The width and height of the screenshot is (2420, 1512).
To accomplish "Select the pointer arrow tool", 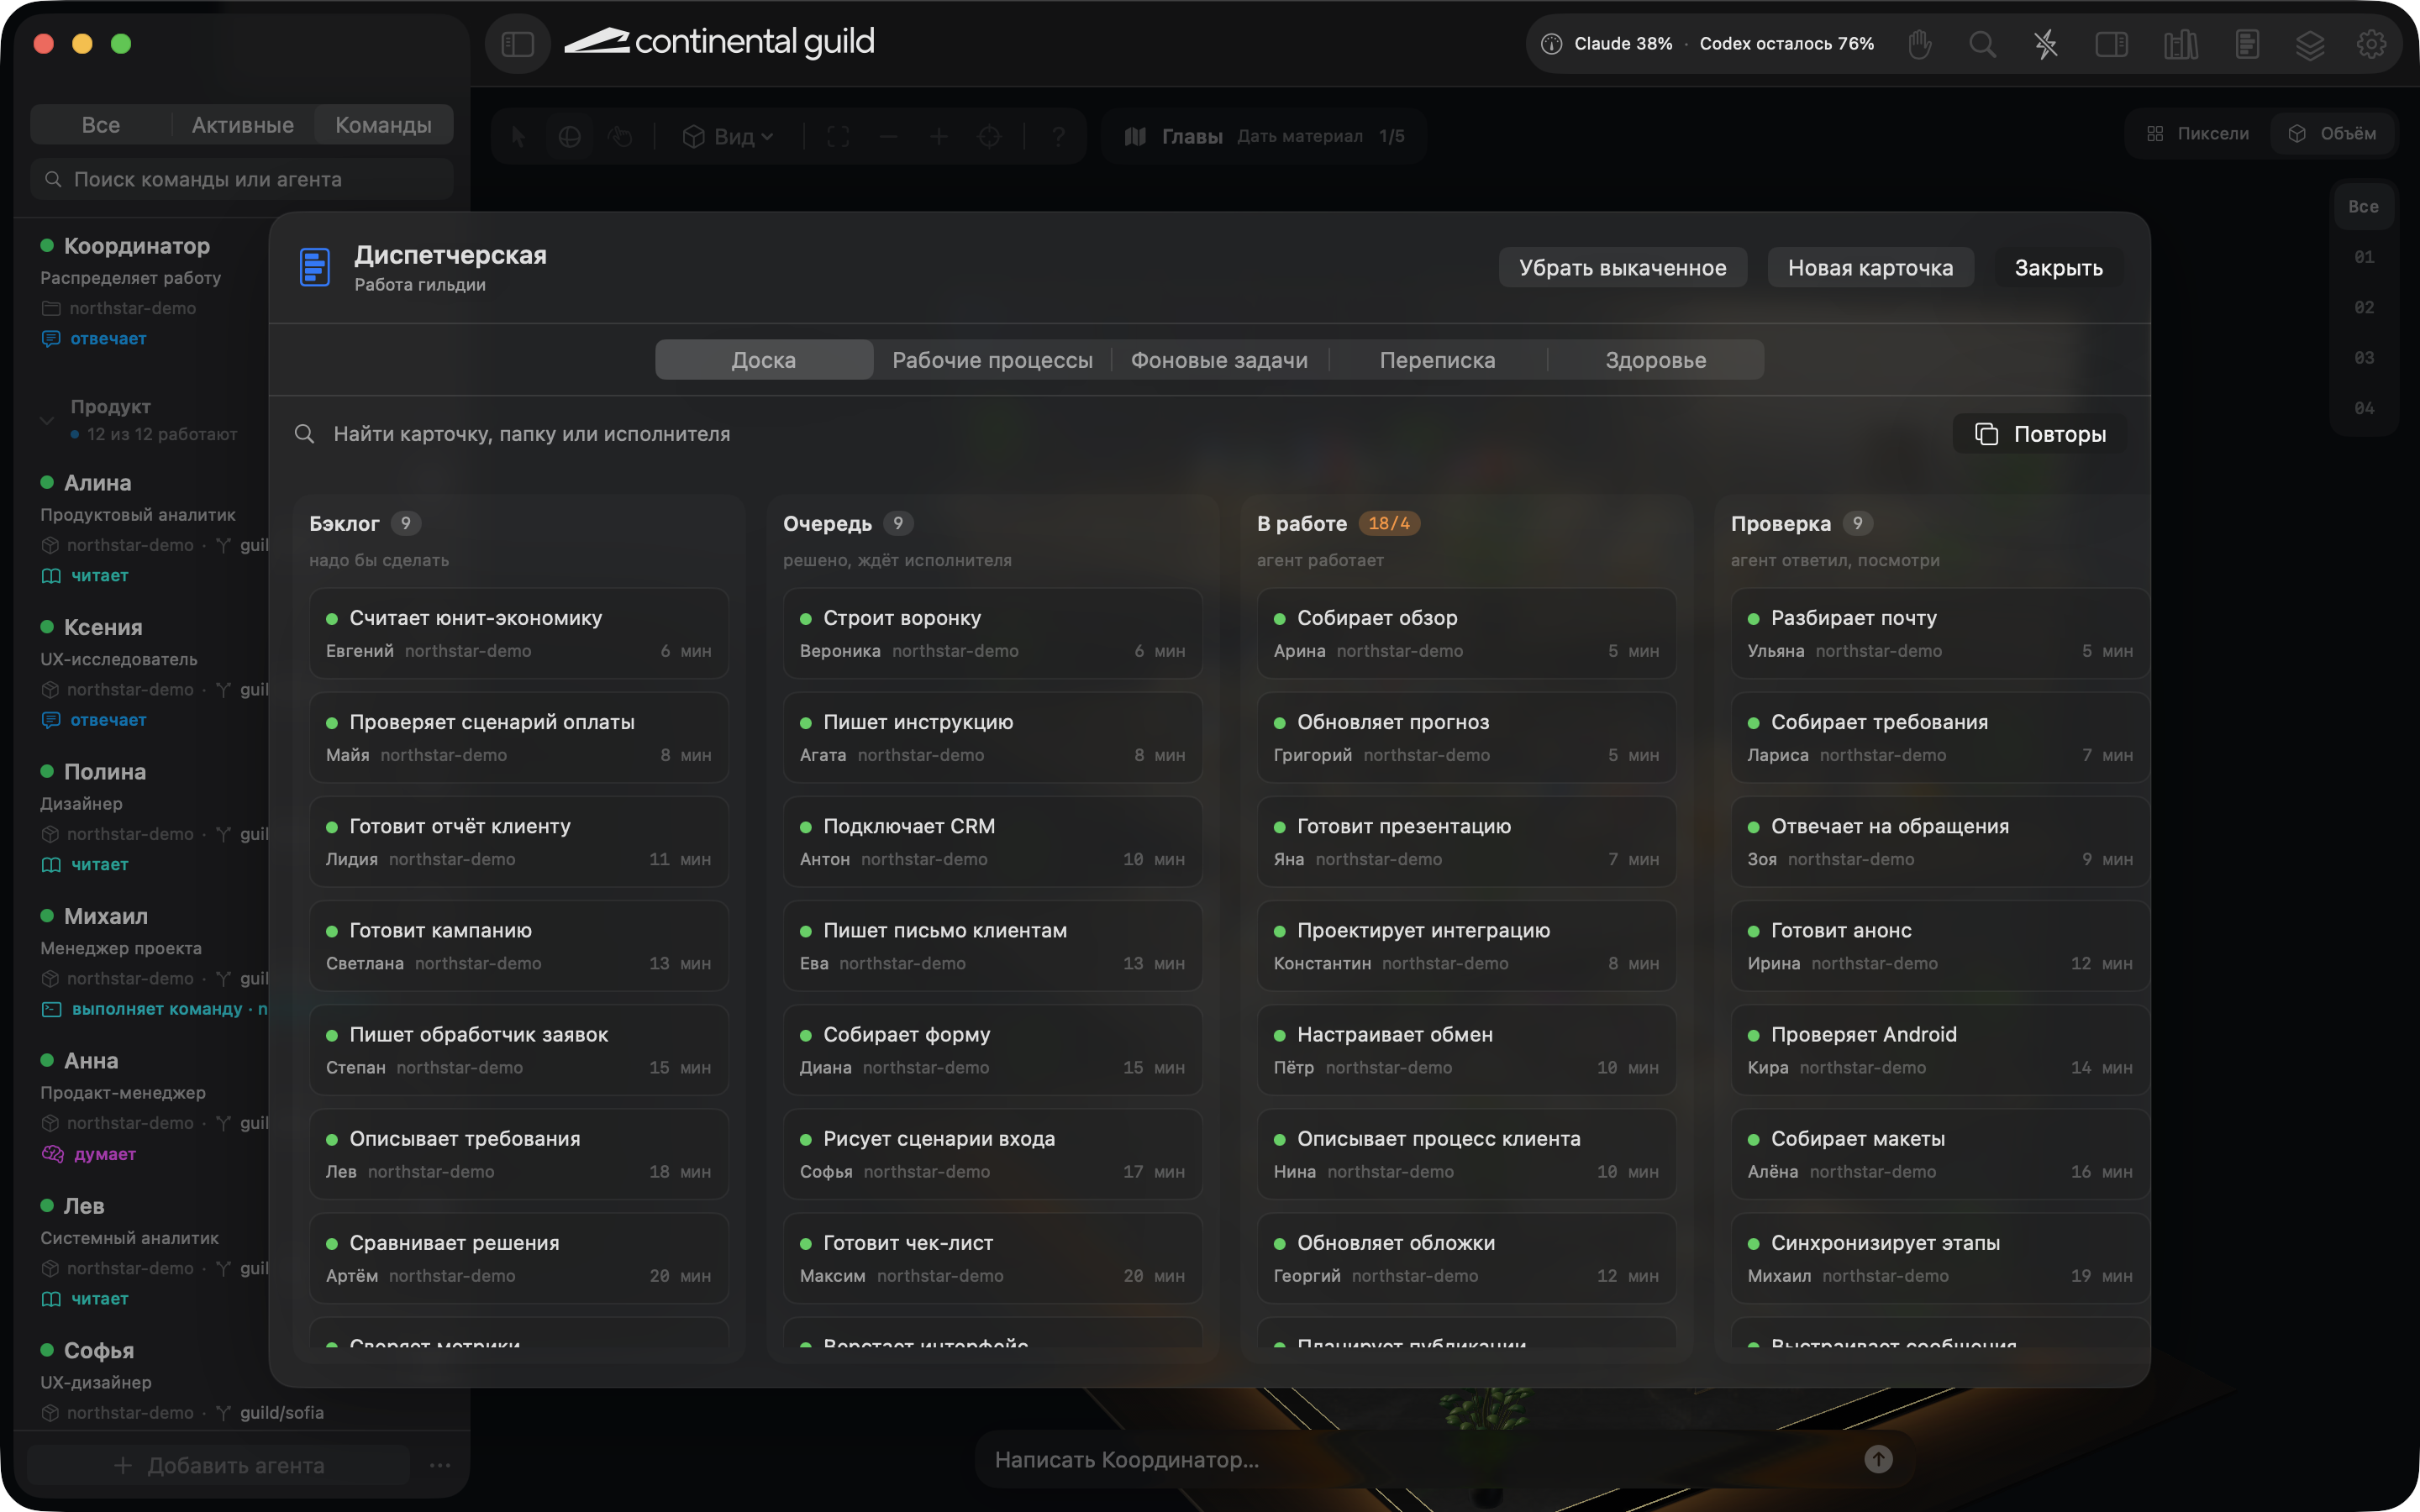I will tap(518, 136).
